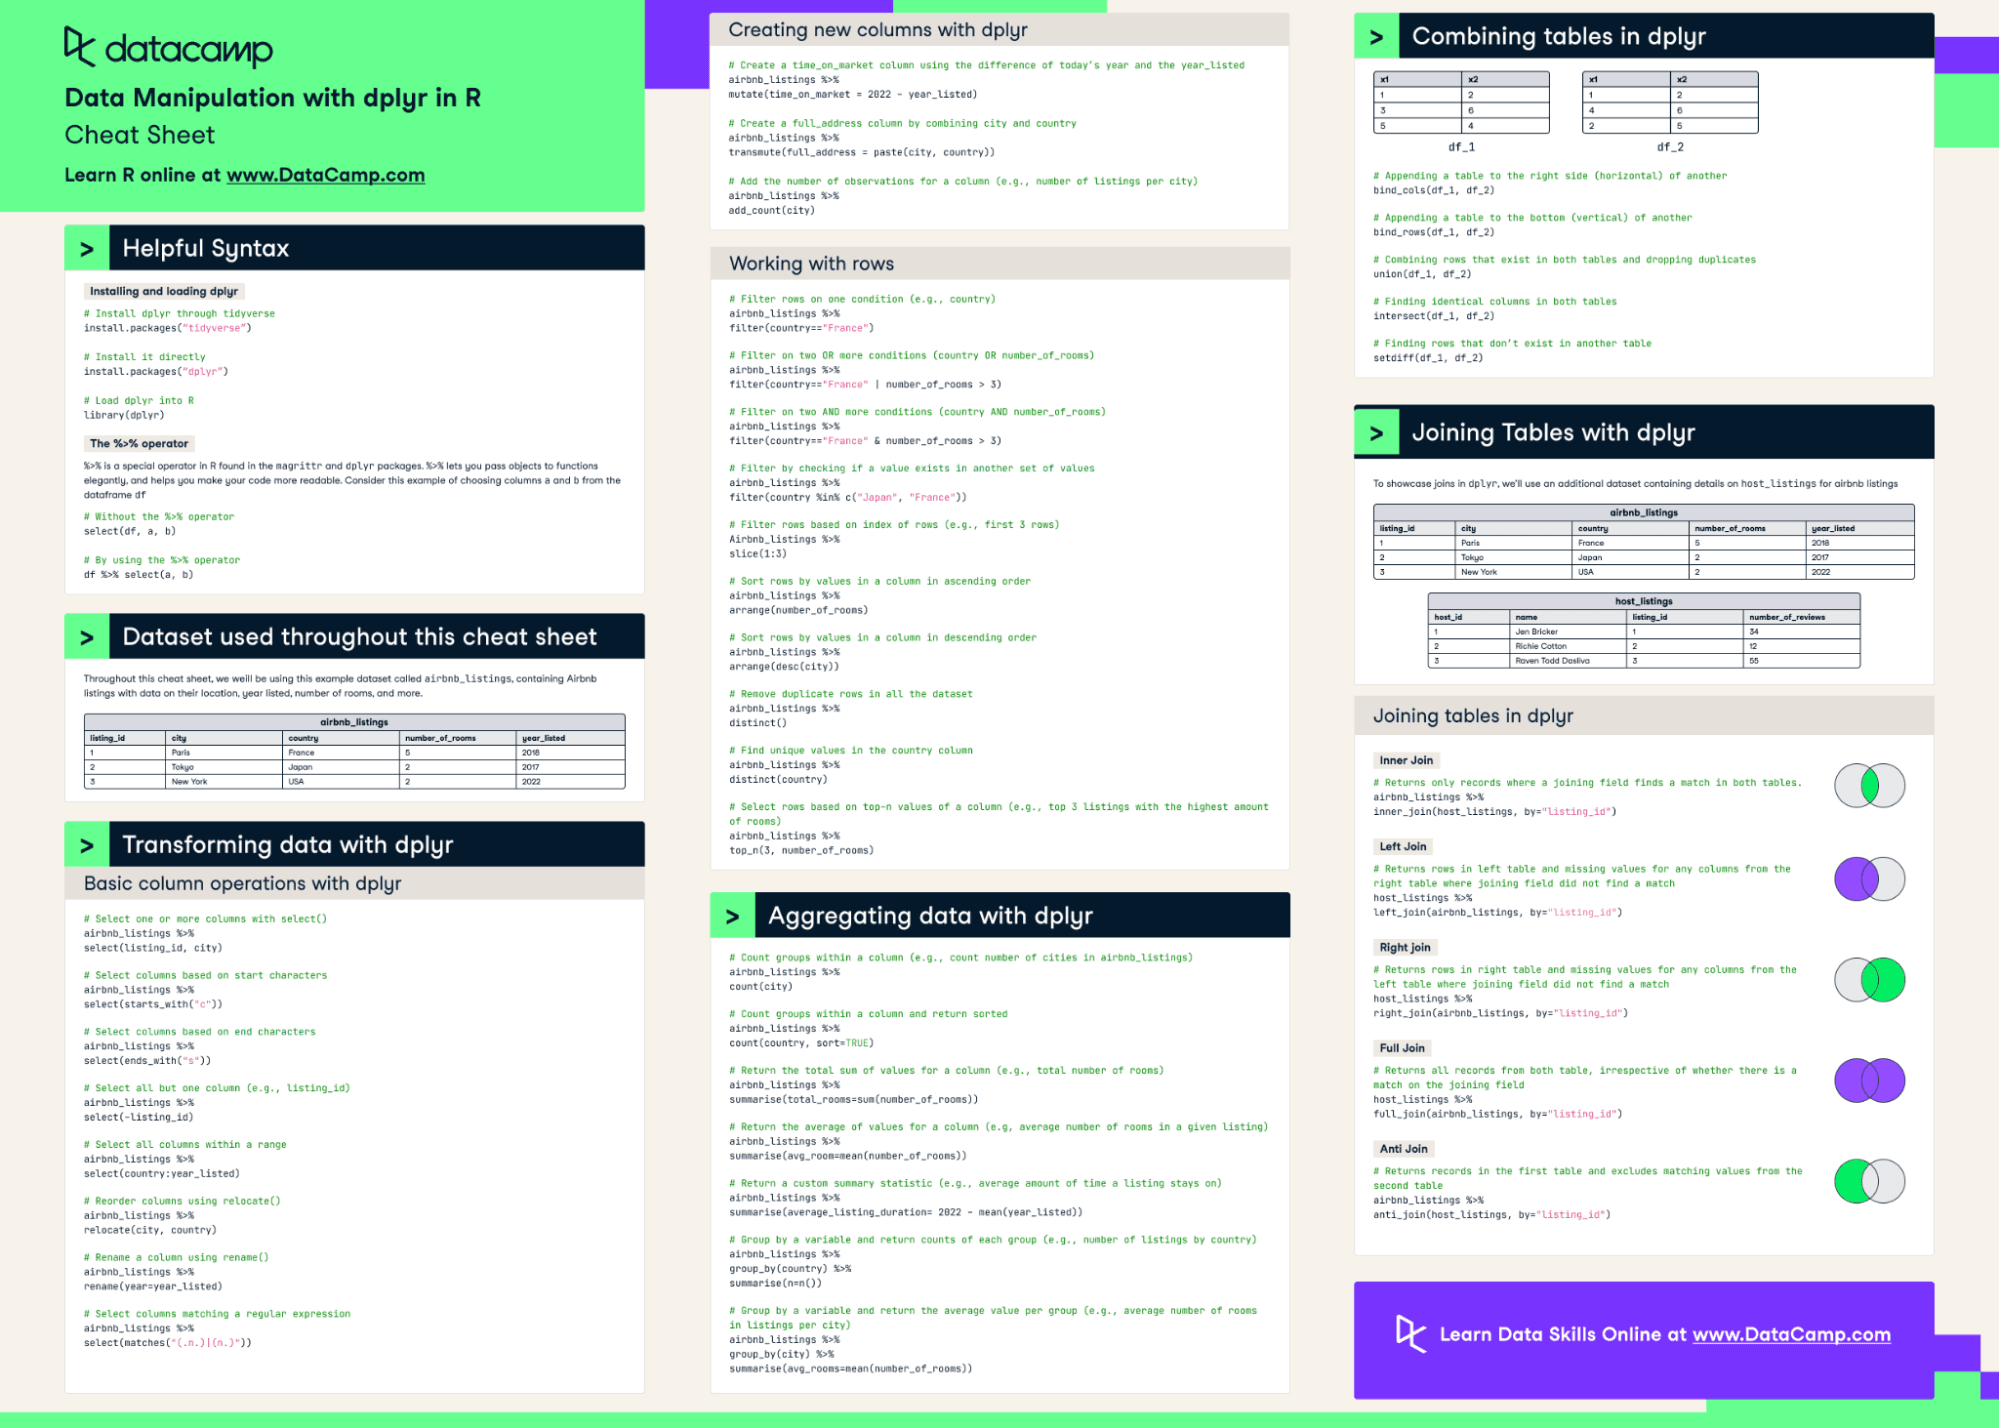Click the 'Anti Join' label
The image size is (1999, 1428).
[1404, 1149]
